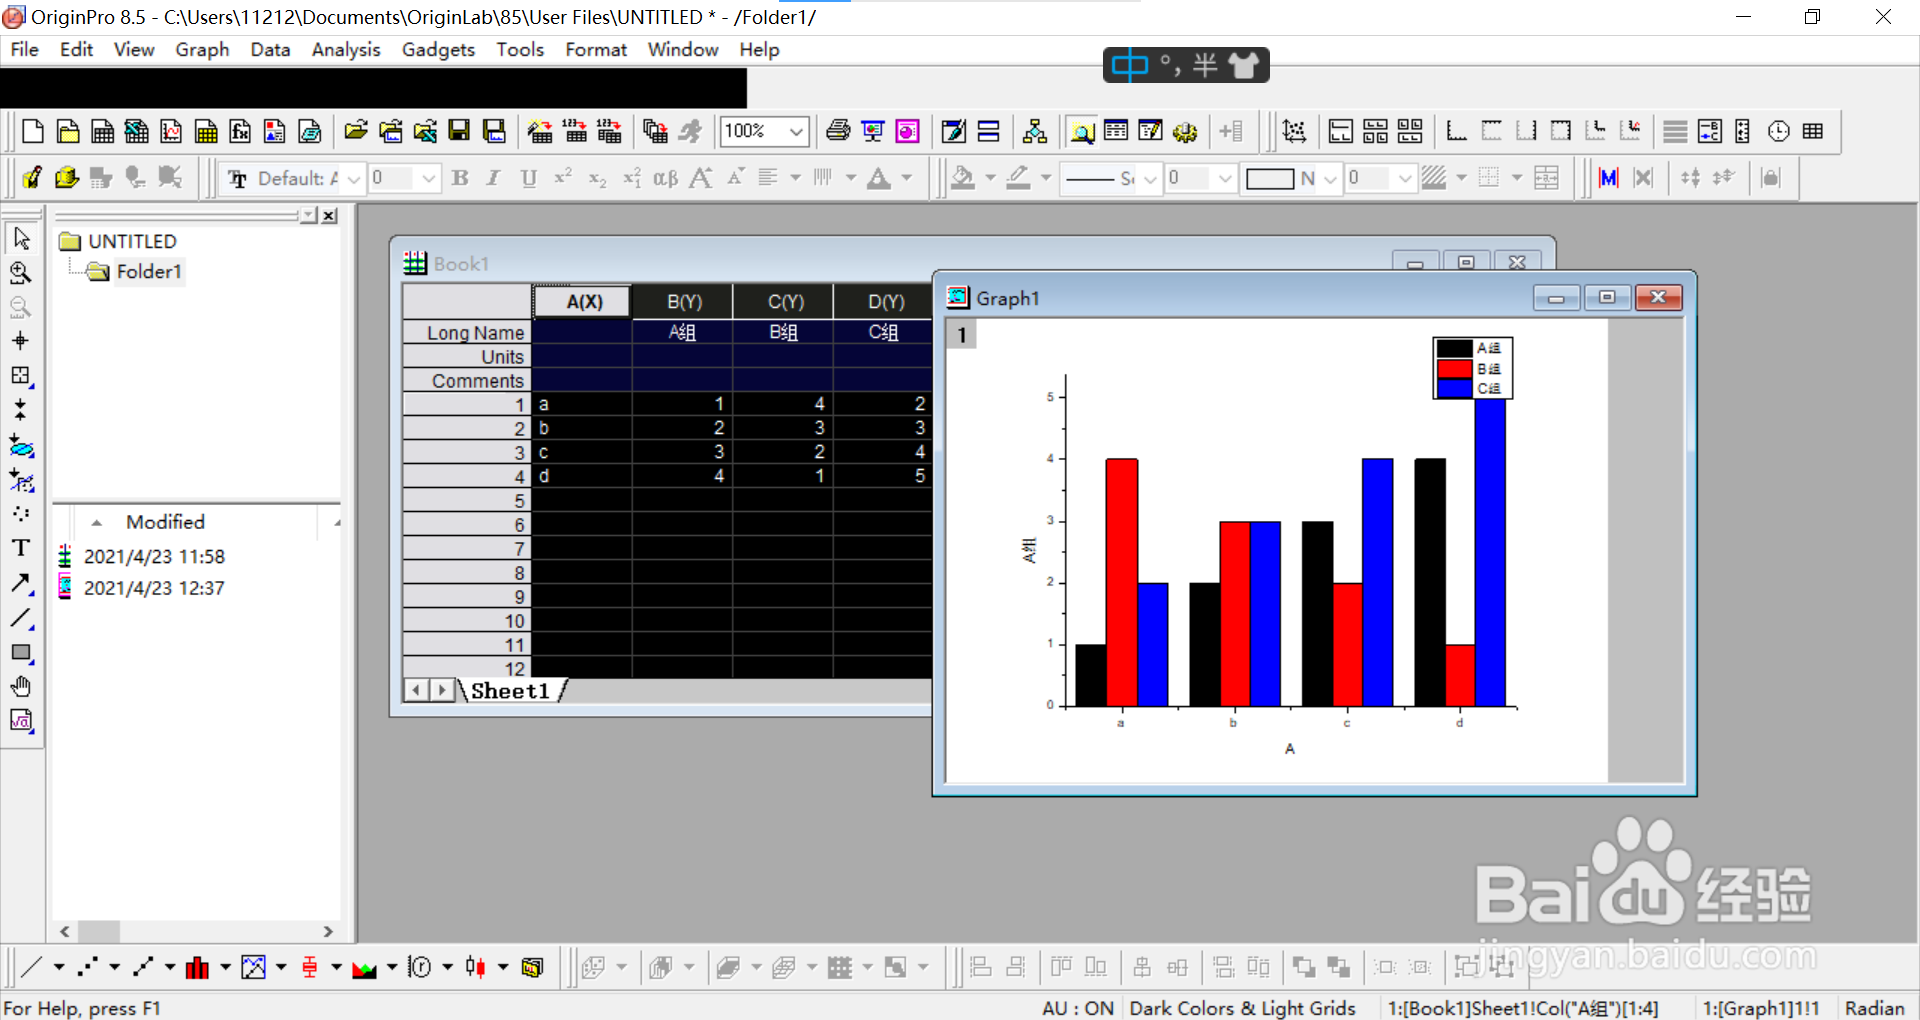The width and height of the screenshot is (1920, 1020).
Task: Click the 2021/4/23 12:37 graph entry
Action: click(154, 588)
